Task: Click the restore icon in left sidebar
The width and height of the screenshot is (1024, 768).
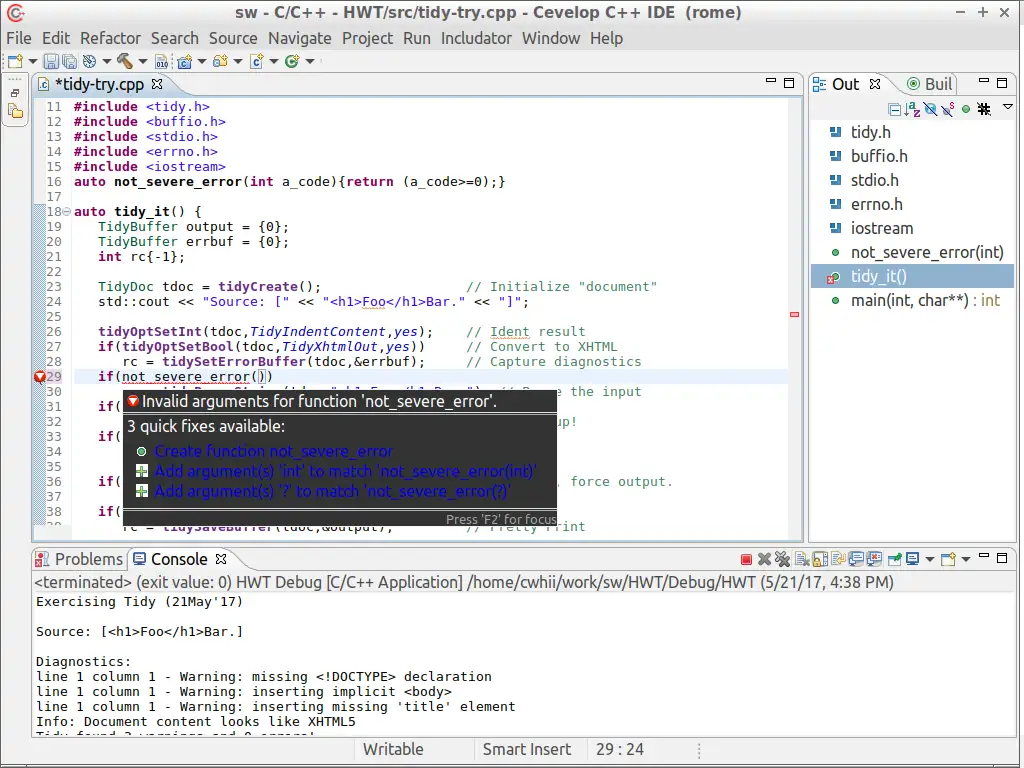Action: [15, 93]
